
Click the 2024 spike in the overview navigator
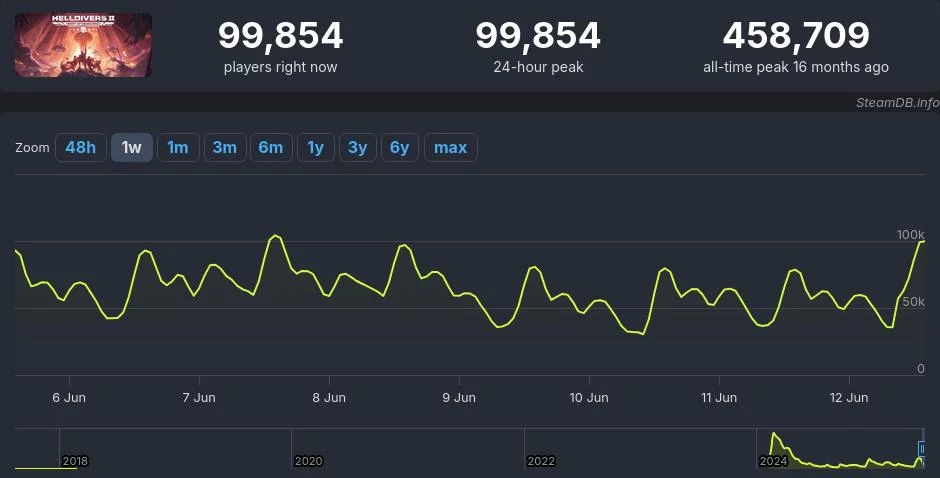pyautogui.click(x=775, y=435)
